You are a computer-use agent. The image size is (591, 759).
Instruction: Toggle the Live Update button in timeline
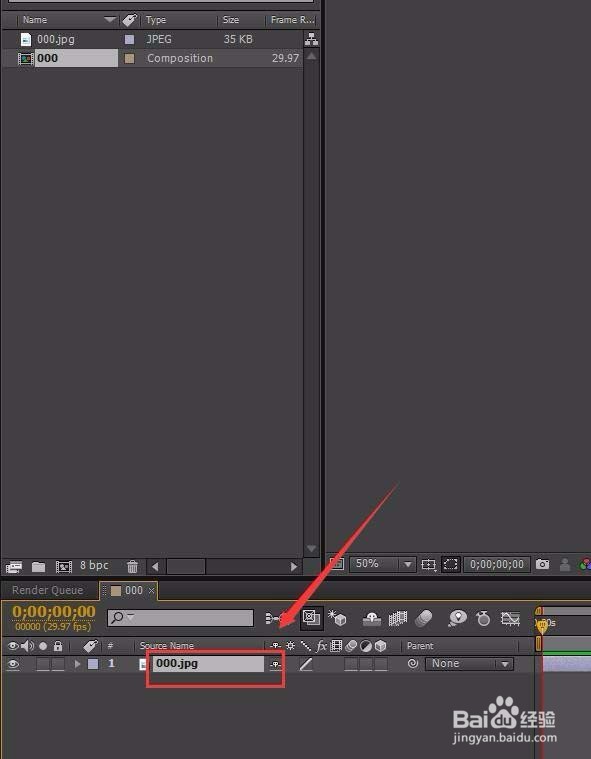(x=311, y=618)
